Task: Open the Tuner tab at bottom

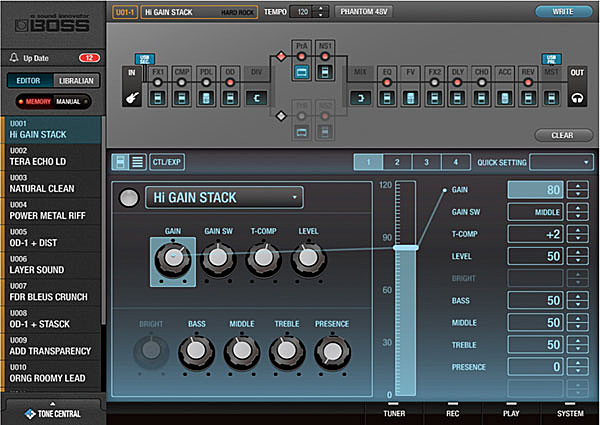Action: click(x=399, y=411)
